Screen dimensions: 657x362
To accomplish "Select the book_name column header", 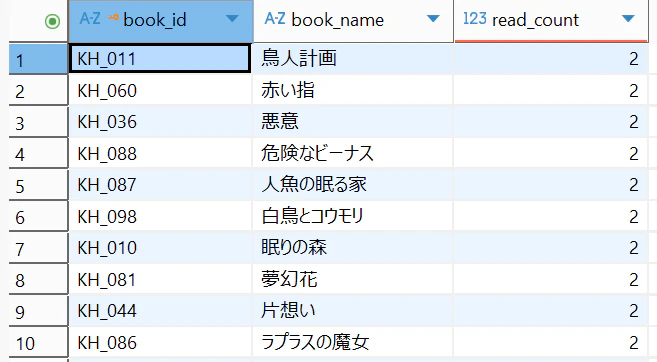I will click(353, 21).
